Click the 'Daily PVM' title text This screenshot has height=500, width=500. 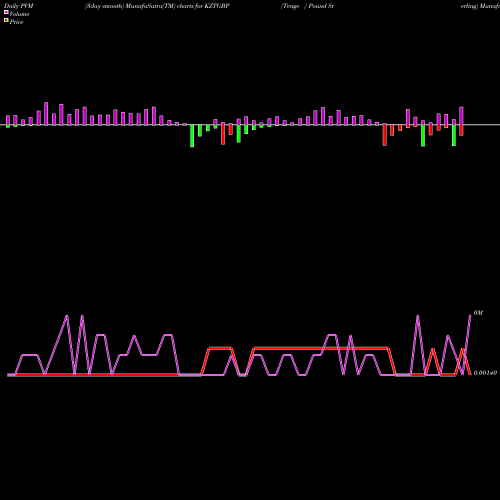click(x=19, y=6)
